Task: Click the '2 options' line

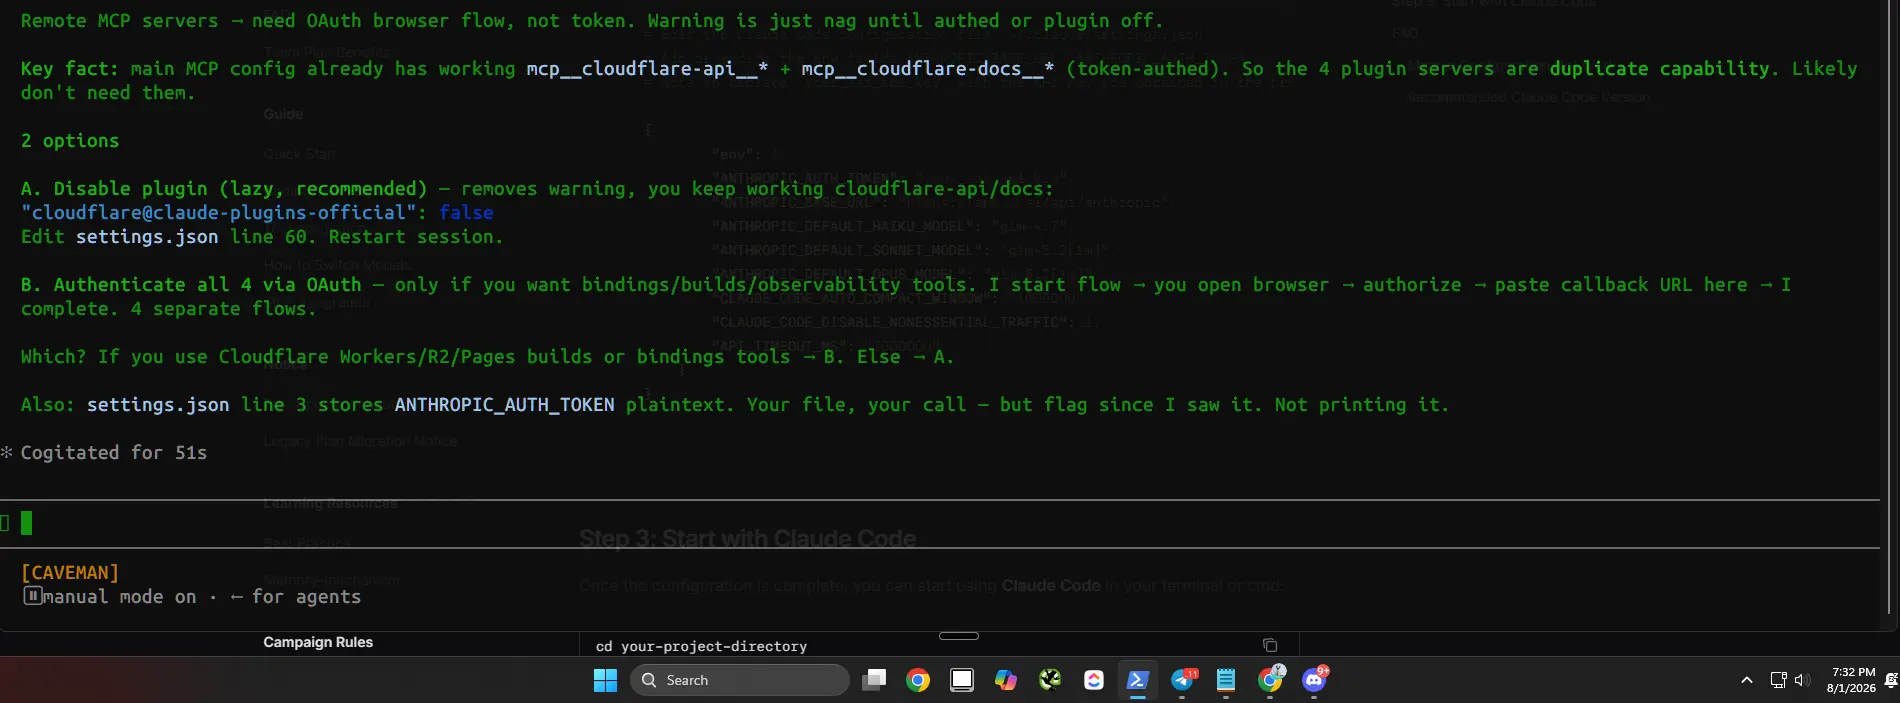Action: coord(70,141)
